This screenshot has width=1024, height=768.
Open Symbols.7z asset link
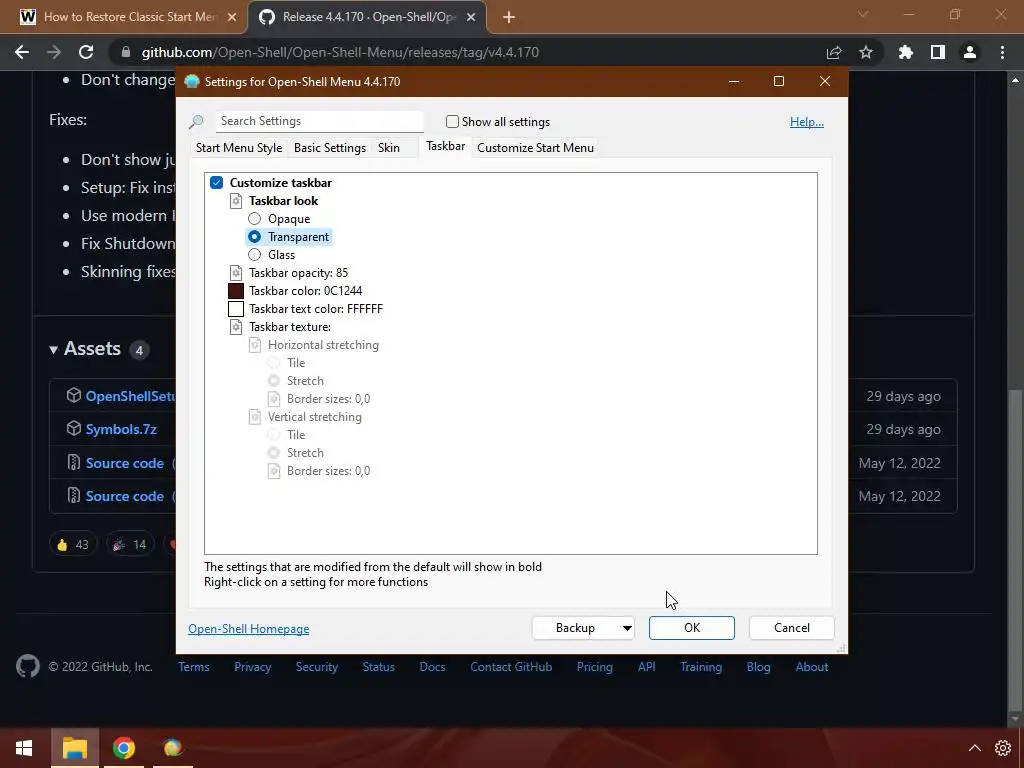click(121, 429)
